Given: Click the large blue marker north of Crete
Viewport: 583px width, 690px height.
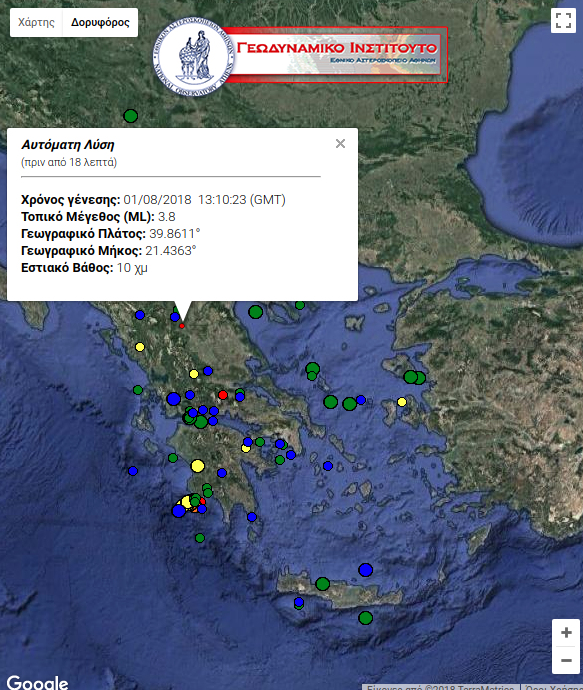Looking at the screenshot, I should tap(365, 570).
